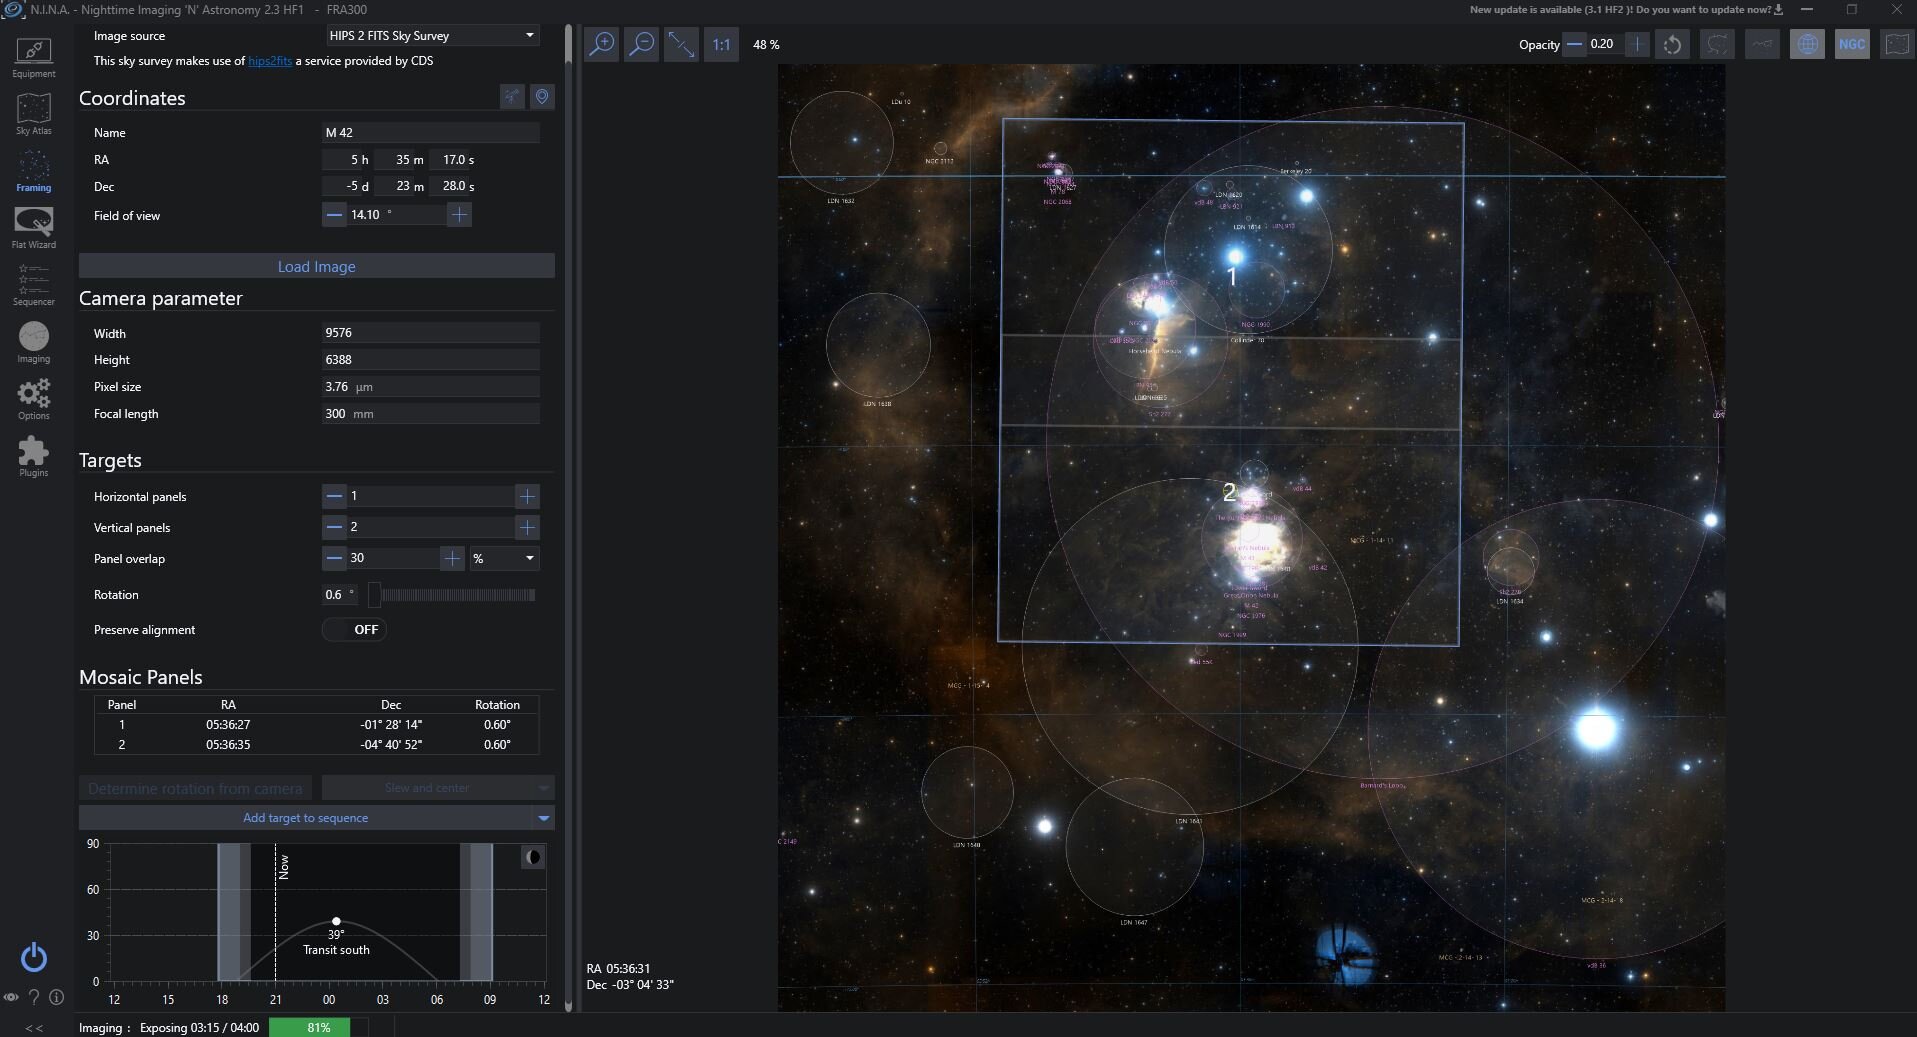Click the Dec degrees field
Screen dimensions: 1917x1037
(x=347, y=186)
